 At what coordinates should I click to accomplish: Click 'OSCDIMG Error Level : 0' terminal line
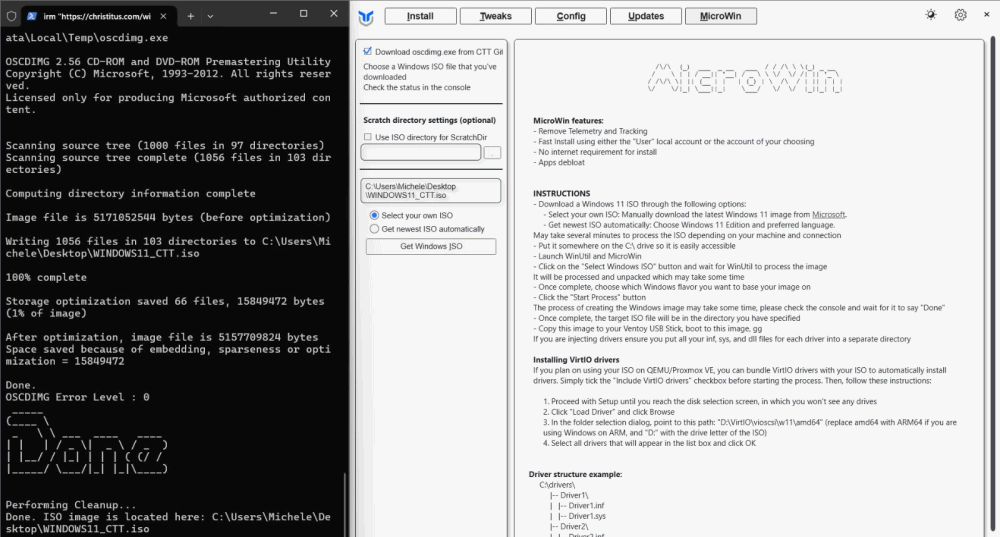point(77,397)
